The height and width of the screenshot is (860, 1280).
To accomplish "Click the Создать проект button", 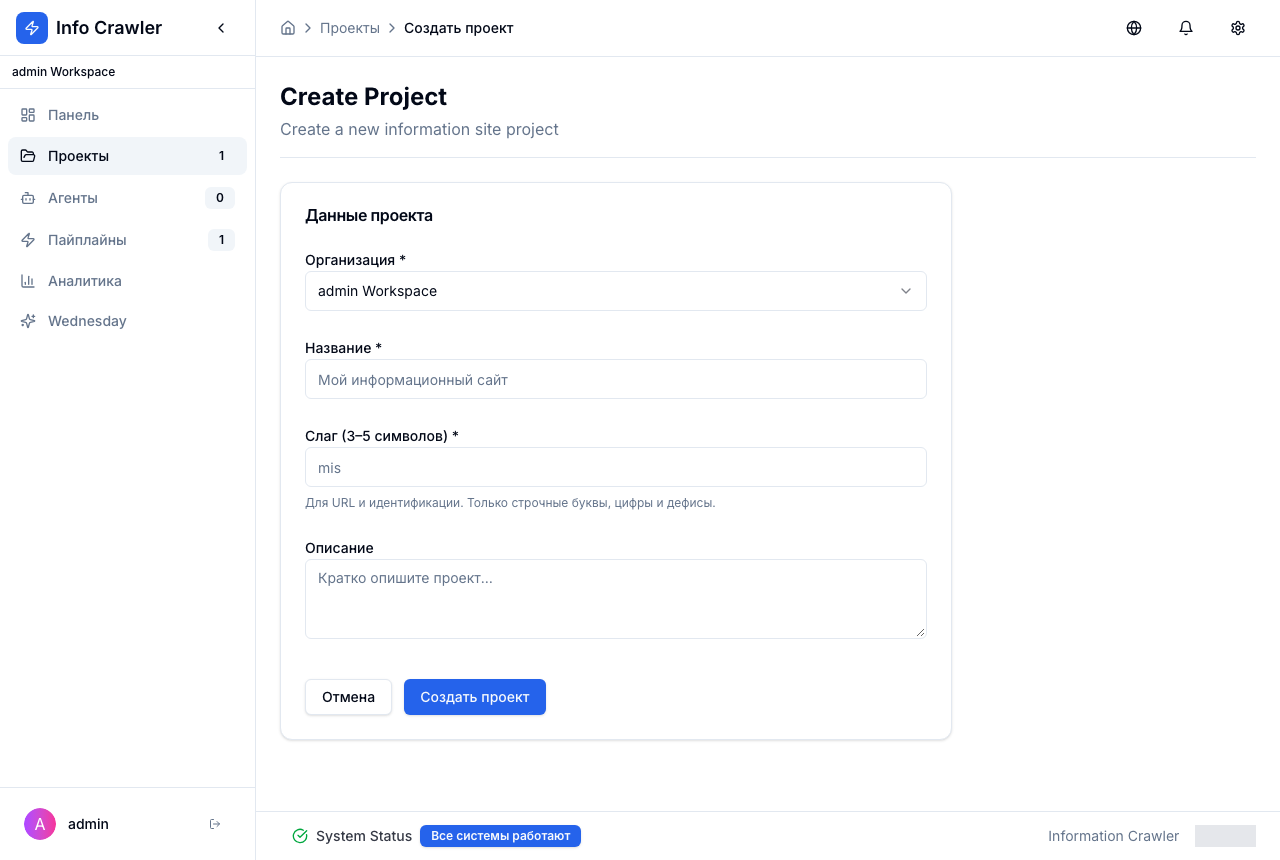I will (x=475, y=697).
